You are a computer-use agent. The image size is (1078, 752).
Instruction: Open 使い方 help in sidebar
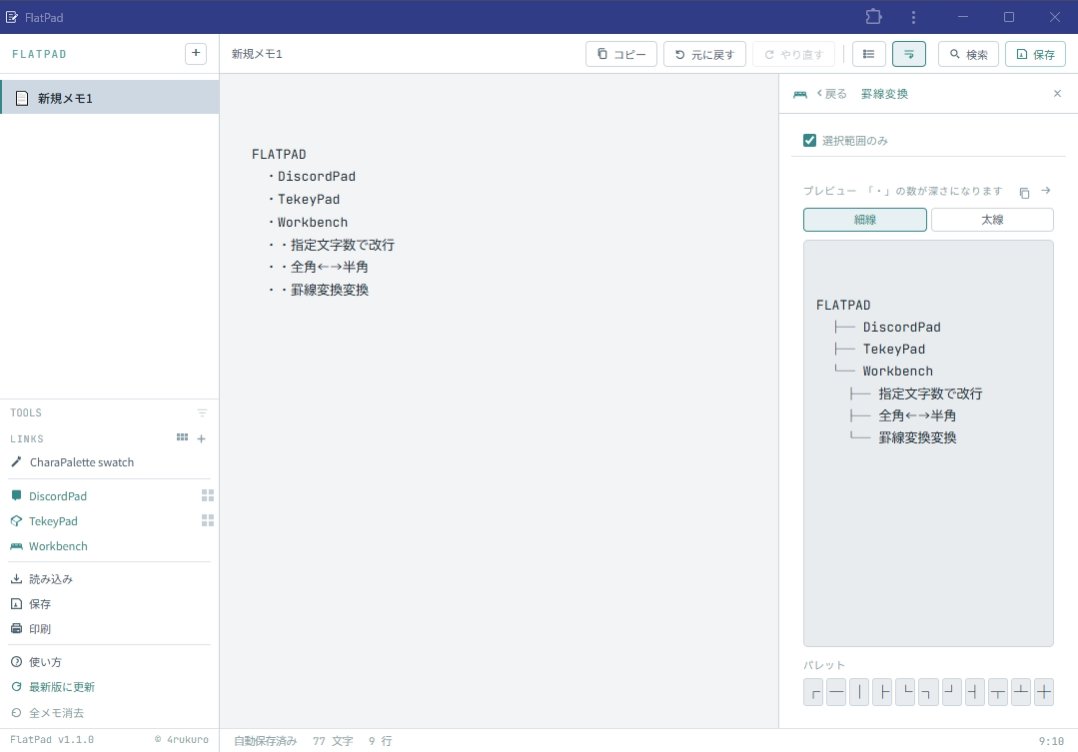45,662
